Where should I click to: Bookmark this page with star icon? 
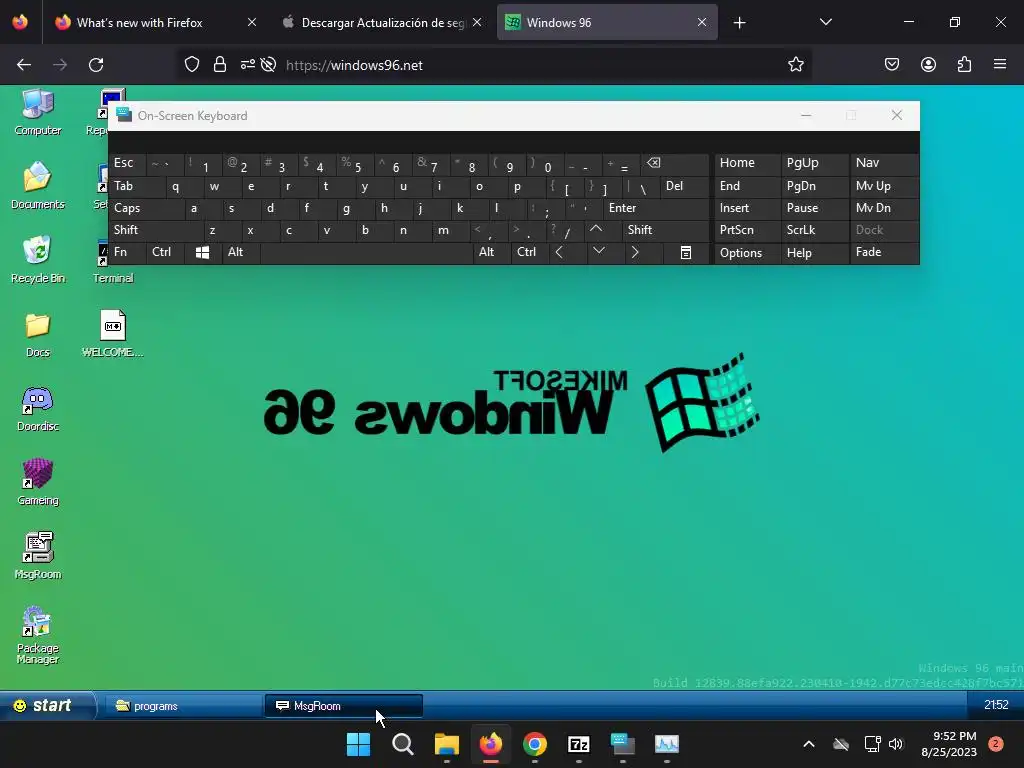pyautogui.click(x=795, y=65)
